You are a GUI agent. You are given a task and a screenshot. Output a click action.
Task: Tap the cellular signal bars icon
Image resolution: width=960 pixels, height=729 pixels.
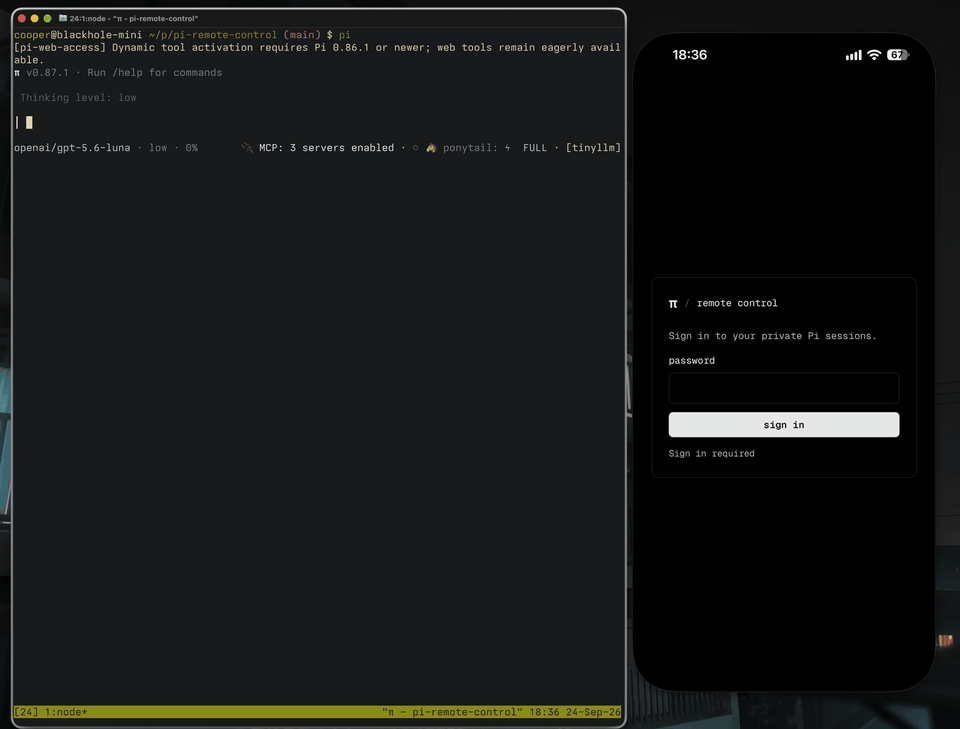[853, 56]
